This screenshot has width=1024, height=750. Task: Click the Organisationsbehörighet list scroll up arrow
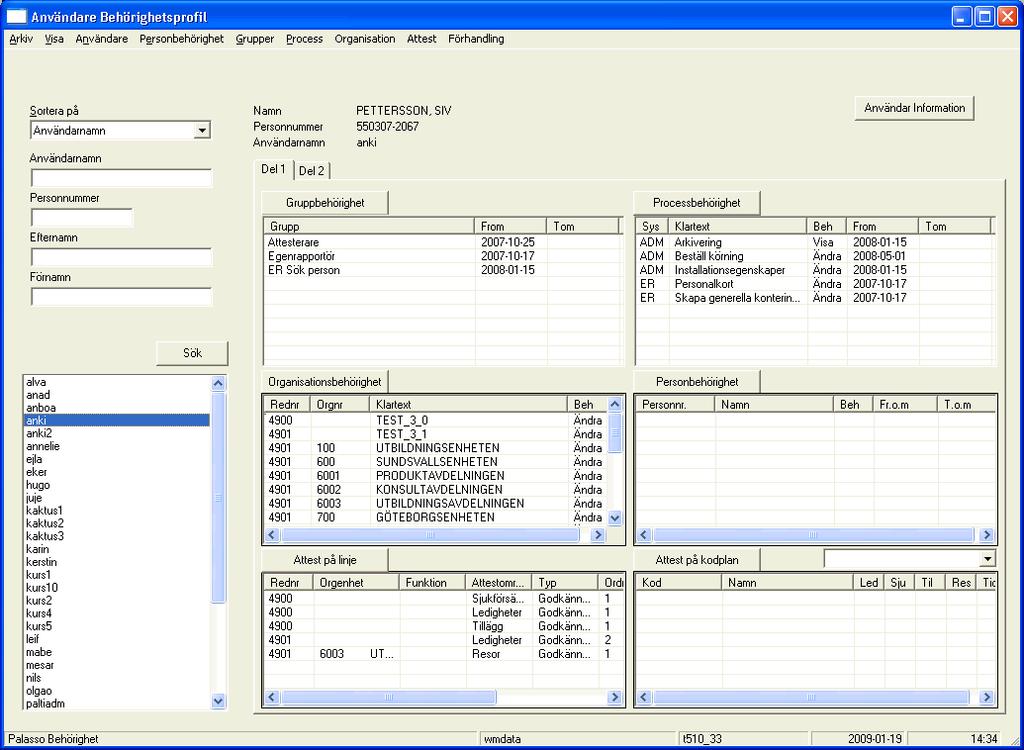pos(615,404)
